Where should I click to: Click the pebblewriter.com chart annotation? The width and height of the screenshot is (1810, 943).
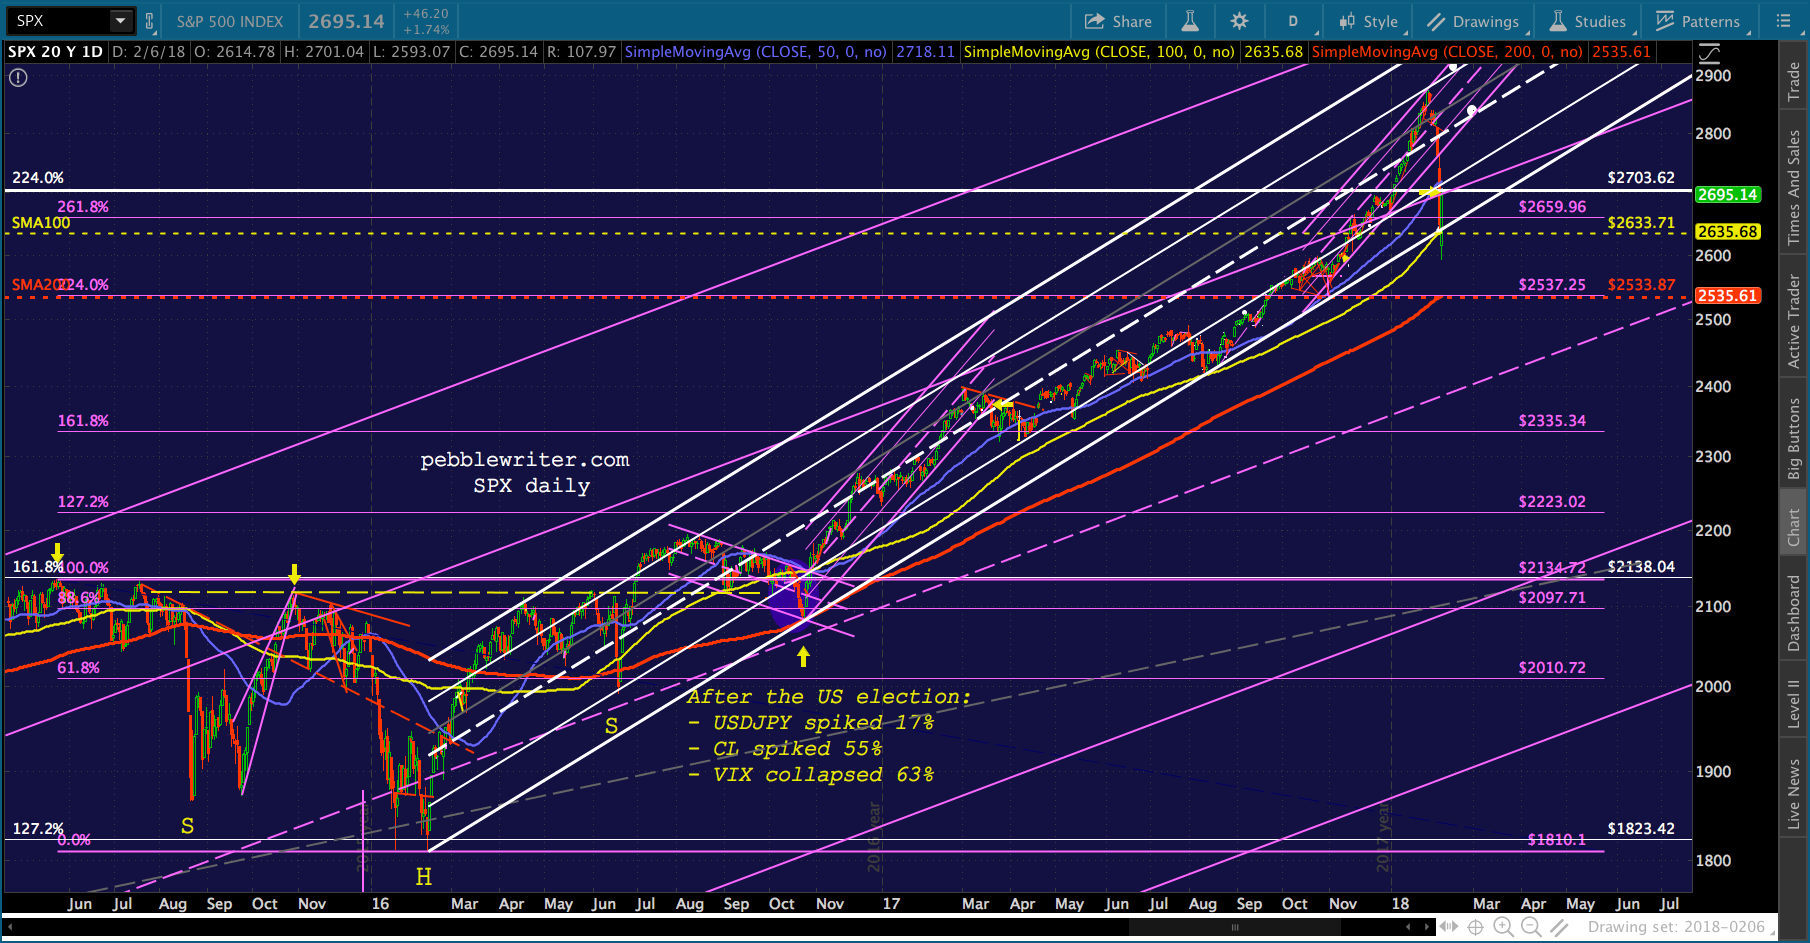[525, 460]
